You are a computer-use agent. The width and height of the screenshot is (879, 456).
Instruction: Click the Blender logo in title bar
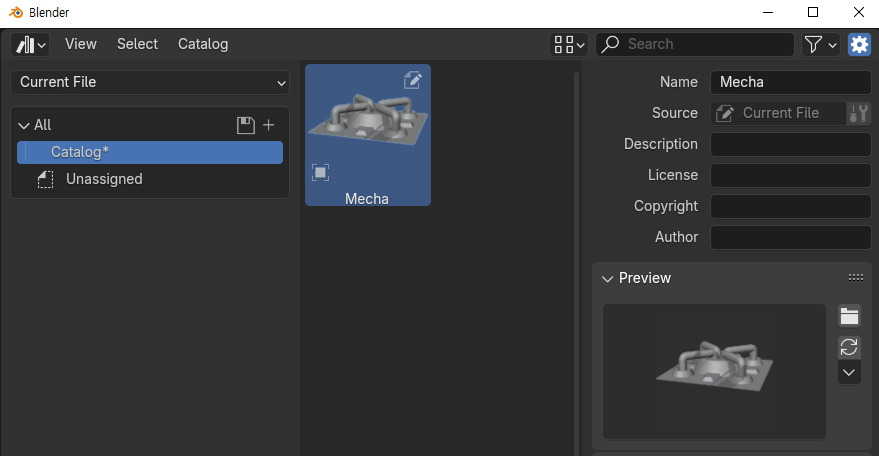16,12
